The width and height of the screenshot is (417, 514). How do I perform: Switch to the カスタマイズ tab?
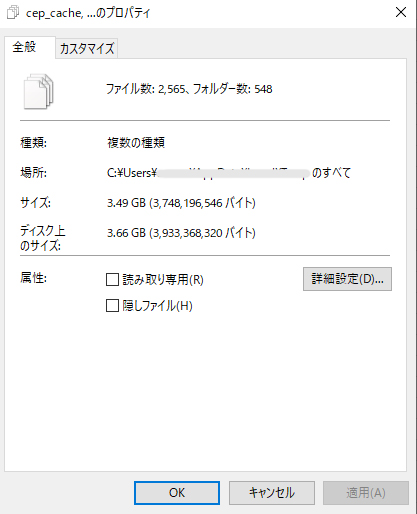coord(87,49)
